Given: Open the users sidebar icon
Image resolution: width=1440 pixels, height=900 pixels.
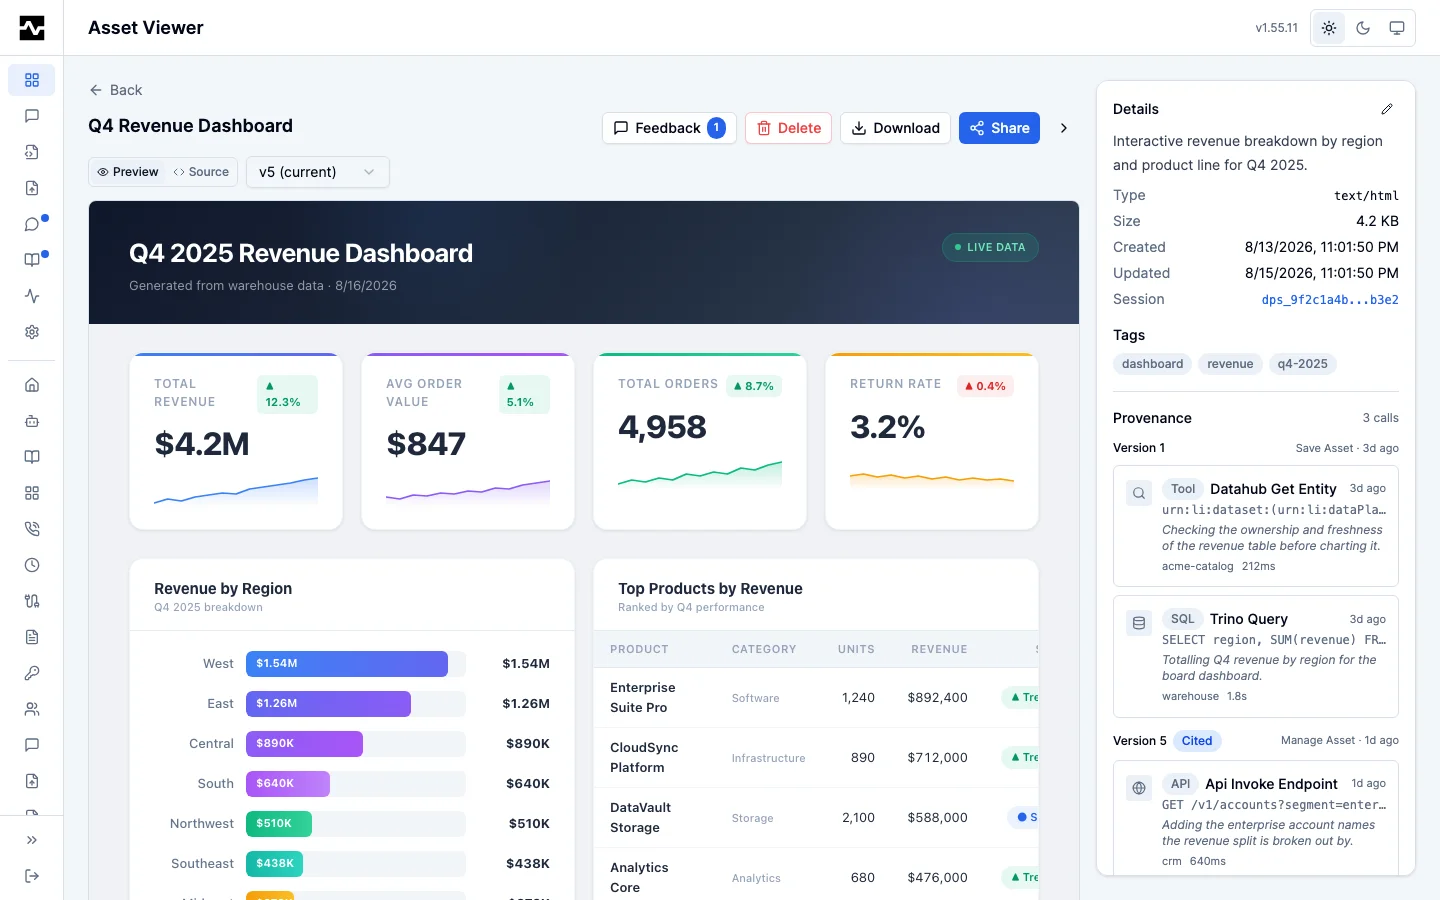Looking at the screenshot, I should tap(32, 709).
